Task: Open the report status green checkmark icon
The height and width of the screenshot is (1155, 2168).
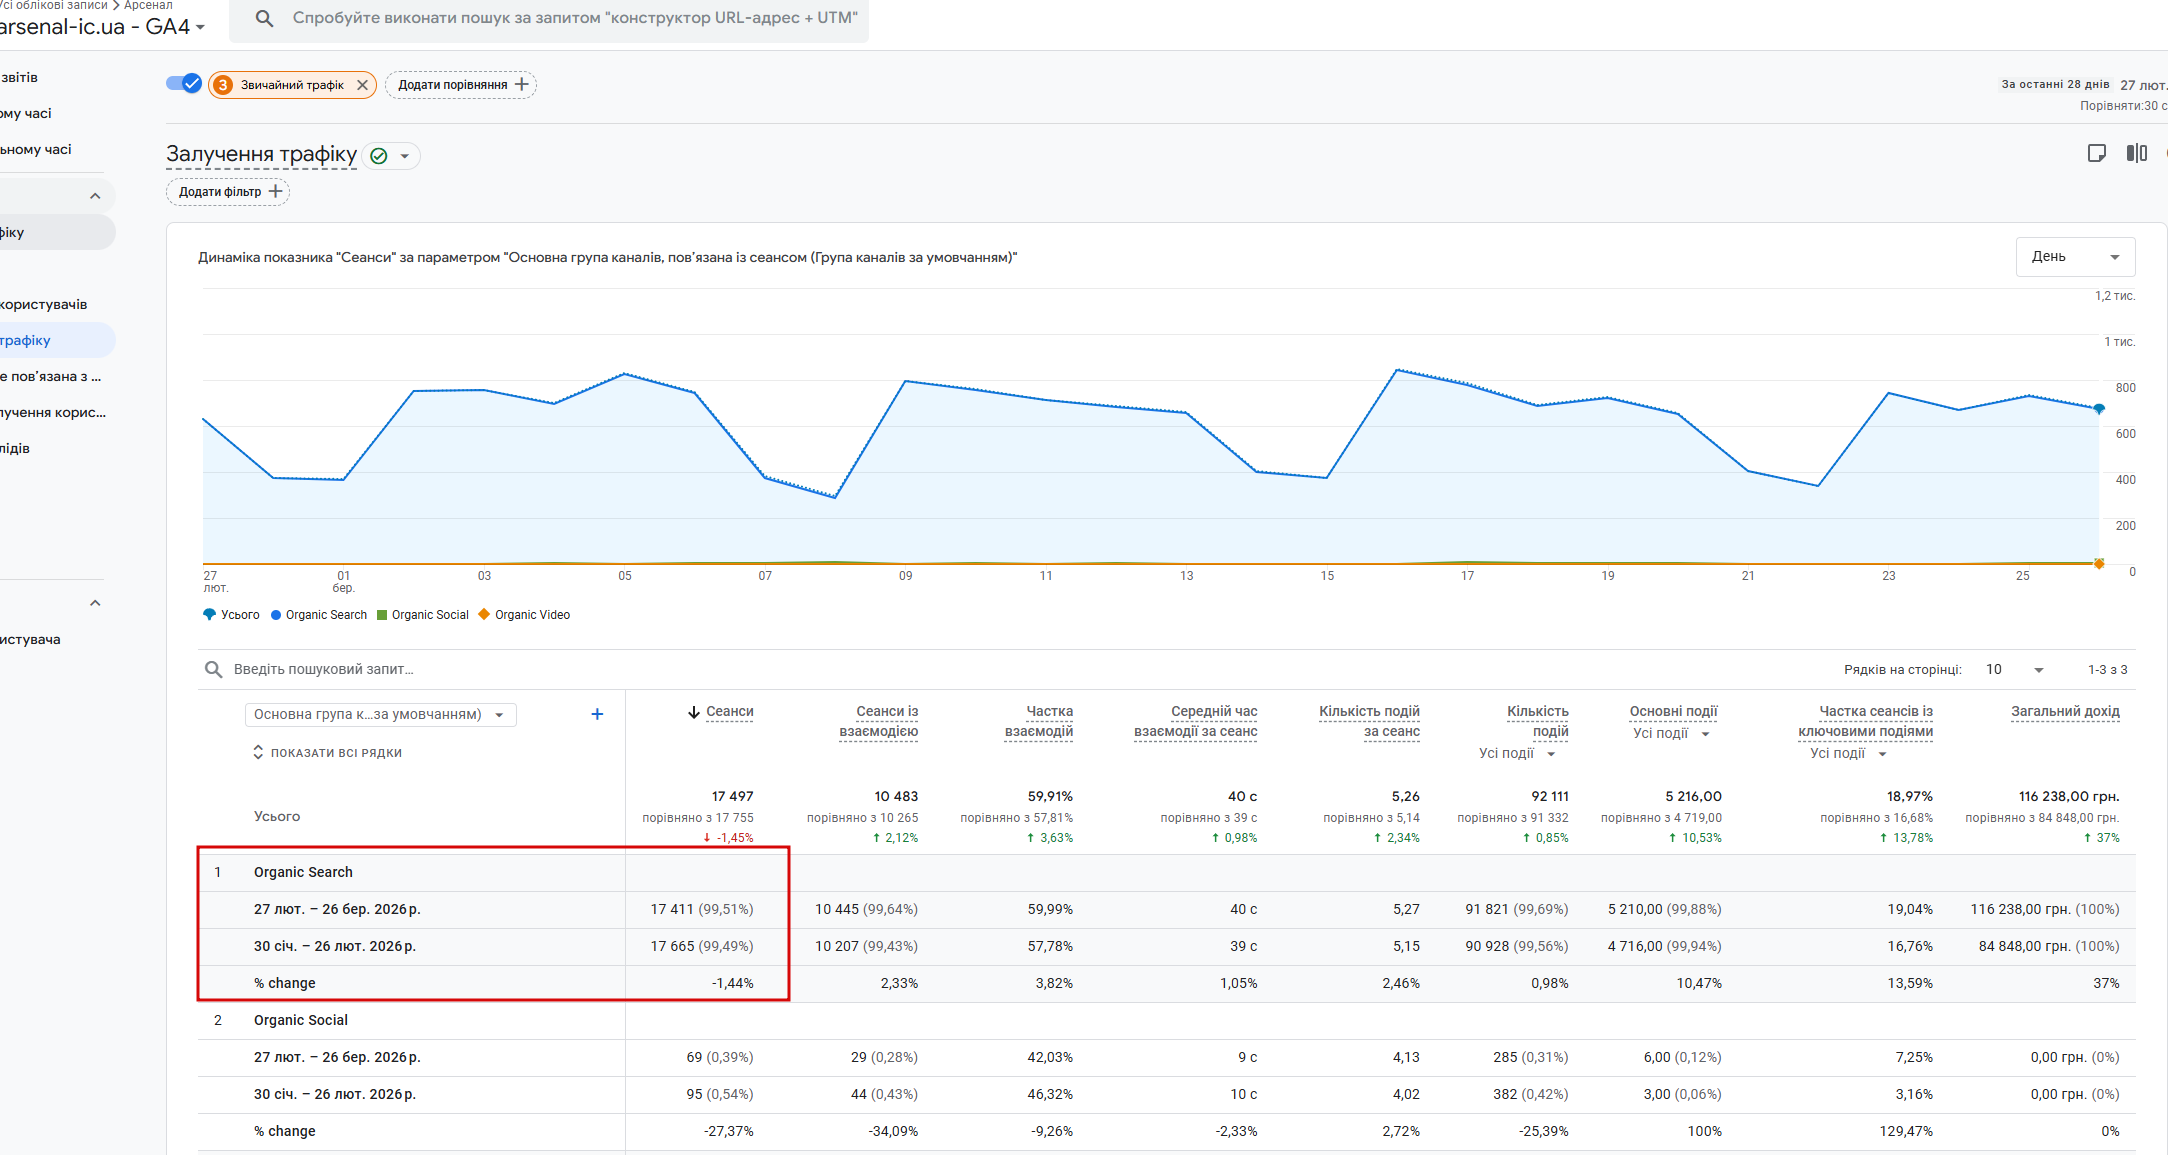Action: tap(379, 156)
